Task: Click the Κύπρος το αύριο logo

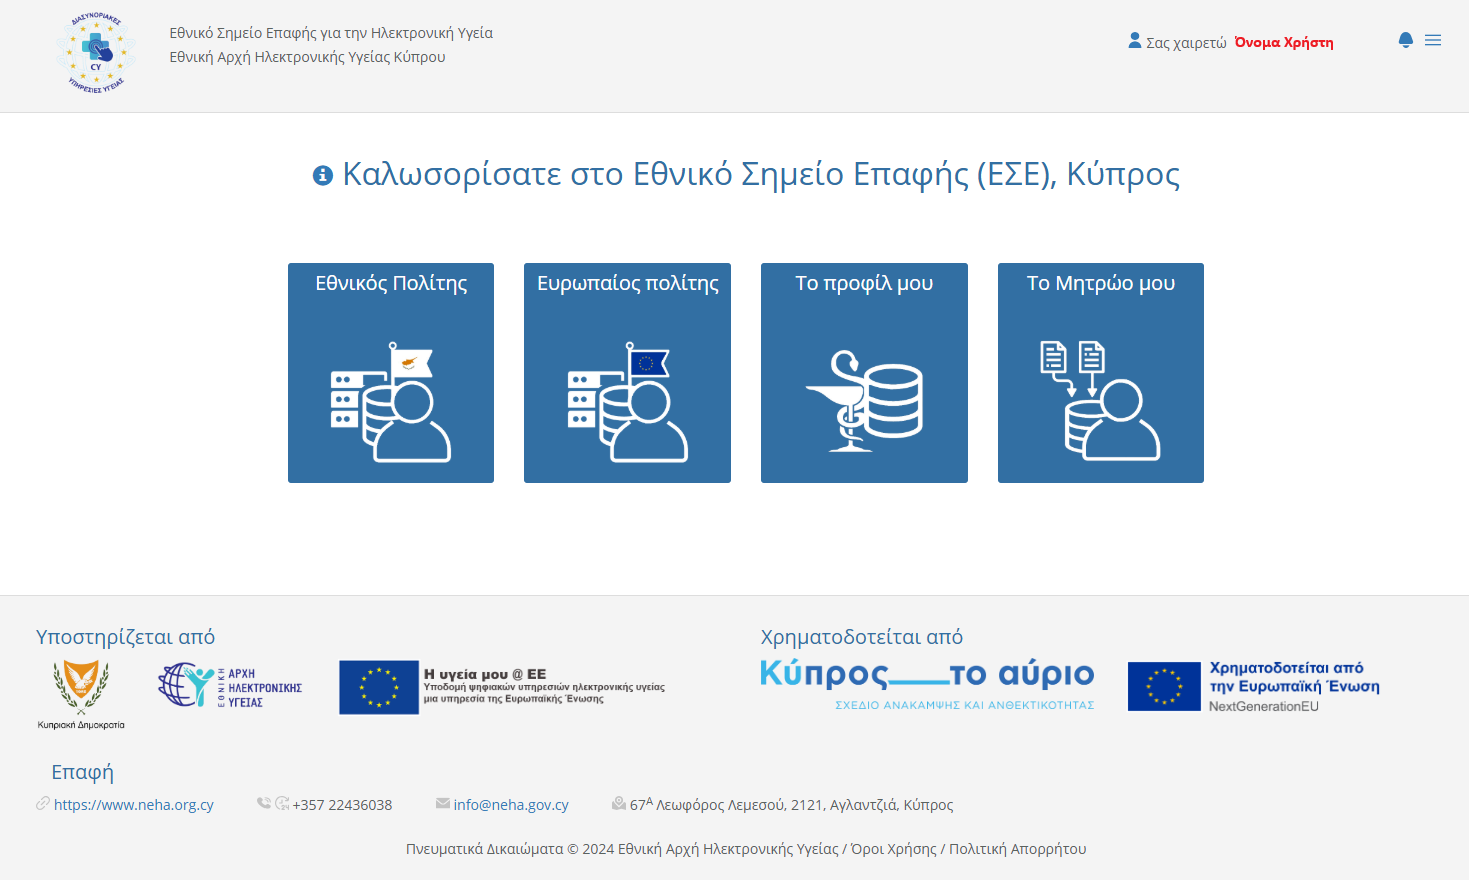Action: [x=927, y=684]
